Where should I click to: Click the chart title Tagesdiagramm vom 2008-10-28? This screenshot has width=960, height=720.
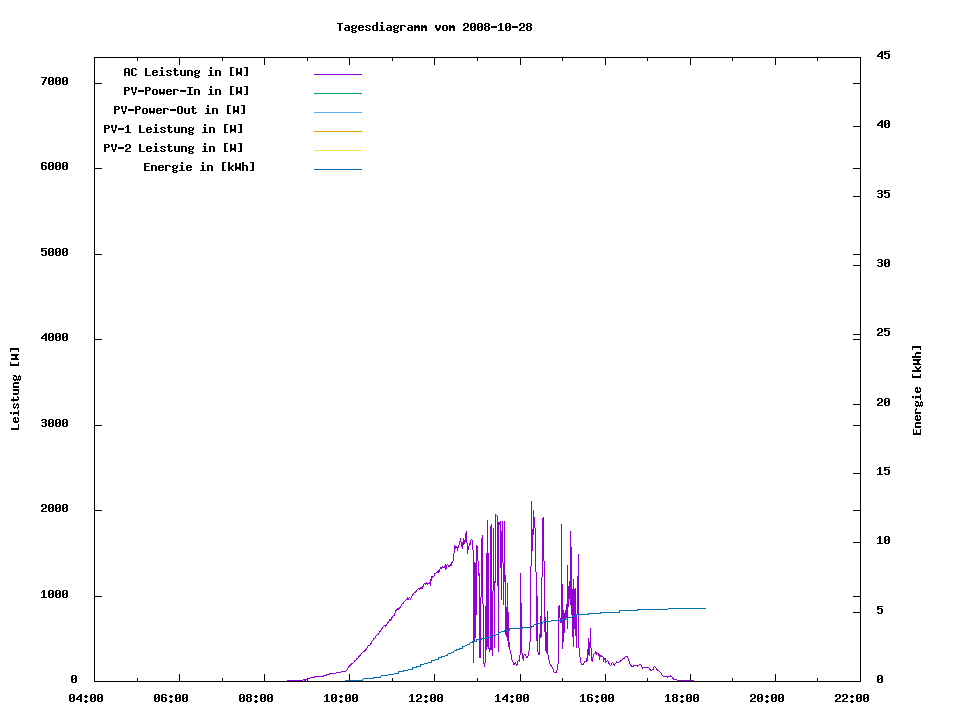click(x=434, y=27)
